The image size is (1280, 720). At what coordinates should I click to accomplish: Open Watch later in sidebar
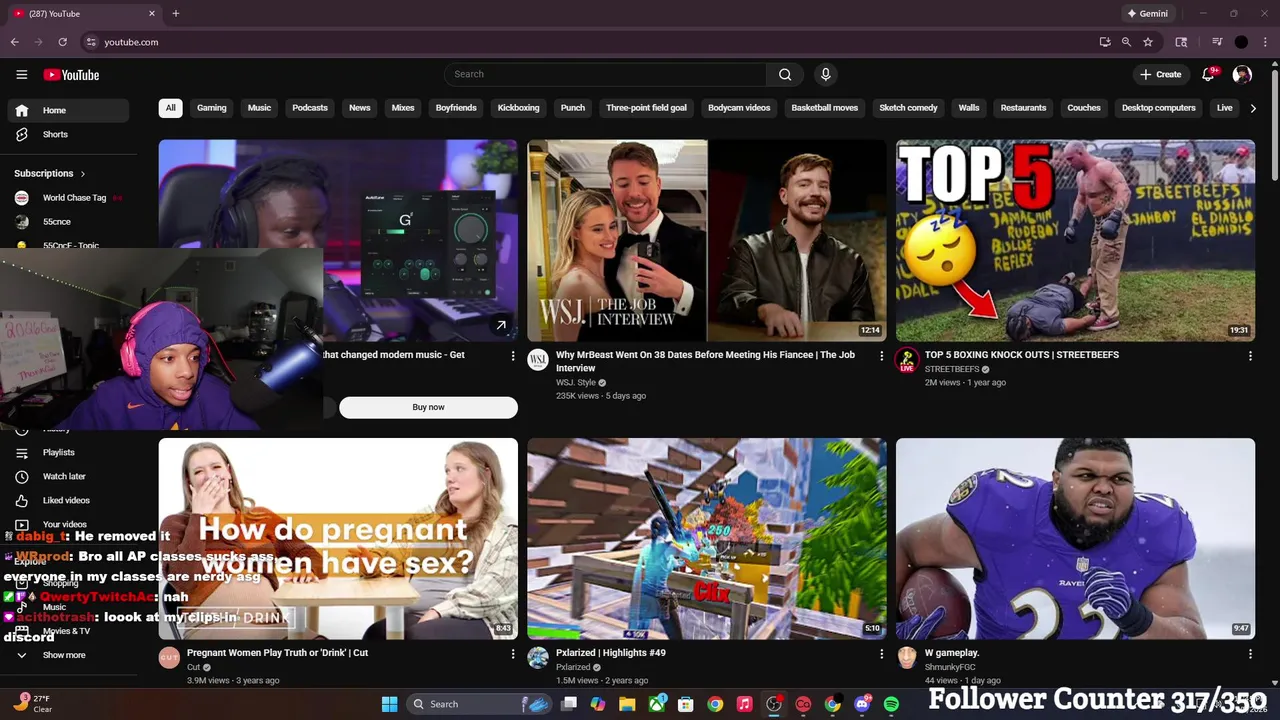[x=68, y=476]
